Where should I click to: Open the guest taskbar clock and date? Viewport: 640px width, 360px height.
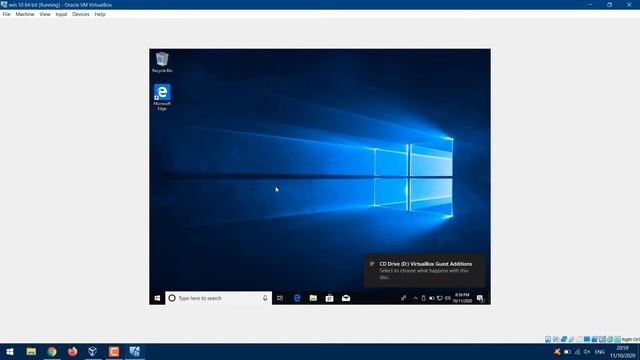tap(462, 298)
